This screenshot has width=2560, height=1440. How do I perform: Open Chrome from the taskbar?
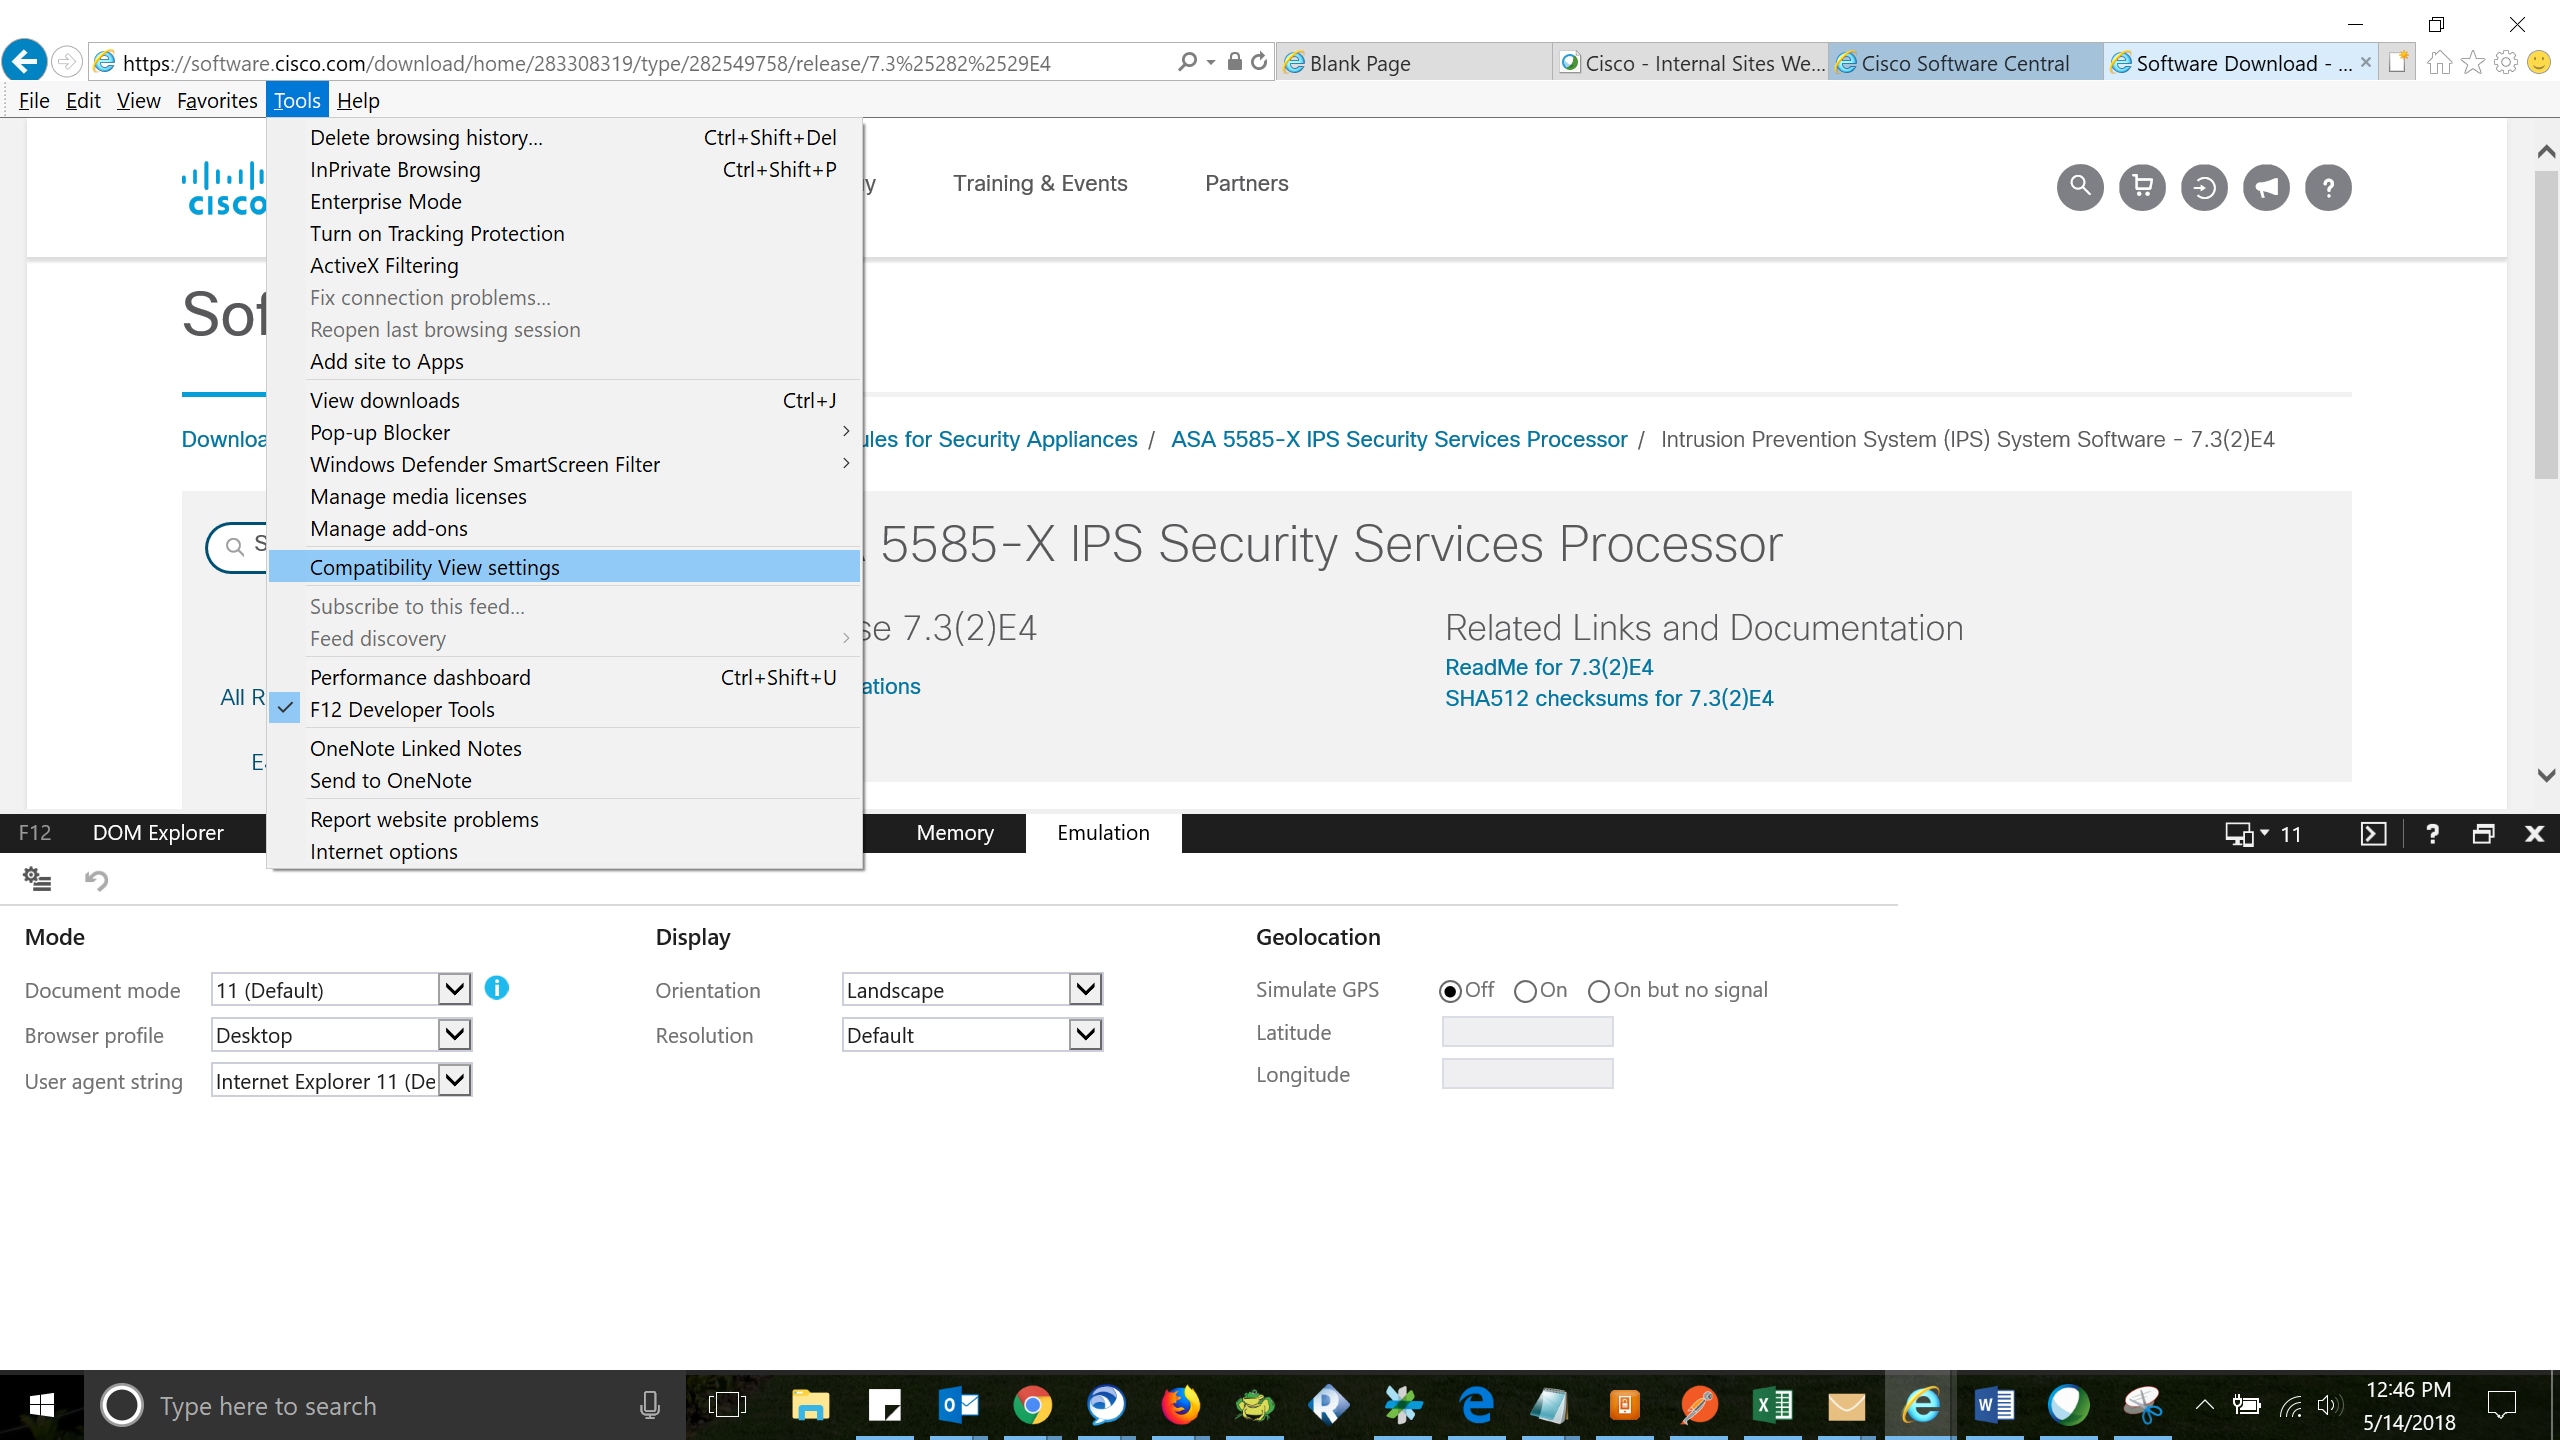click(x=1032, y=1405)
